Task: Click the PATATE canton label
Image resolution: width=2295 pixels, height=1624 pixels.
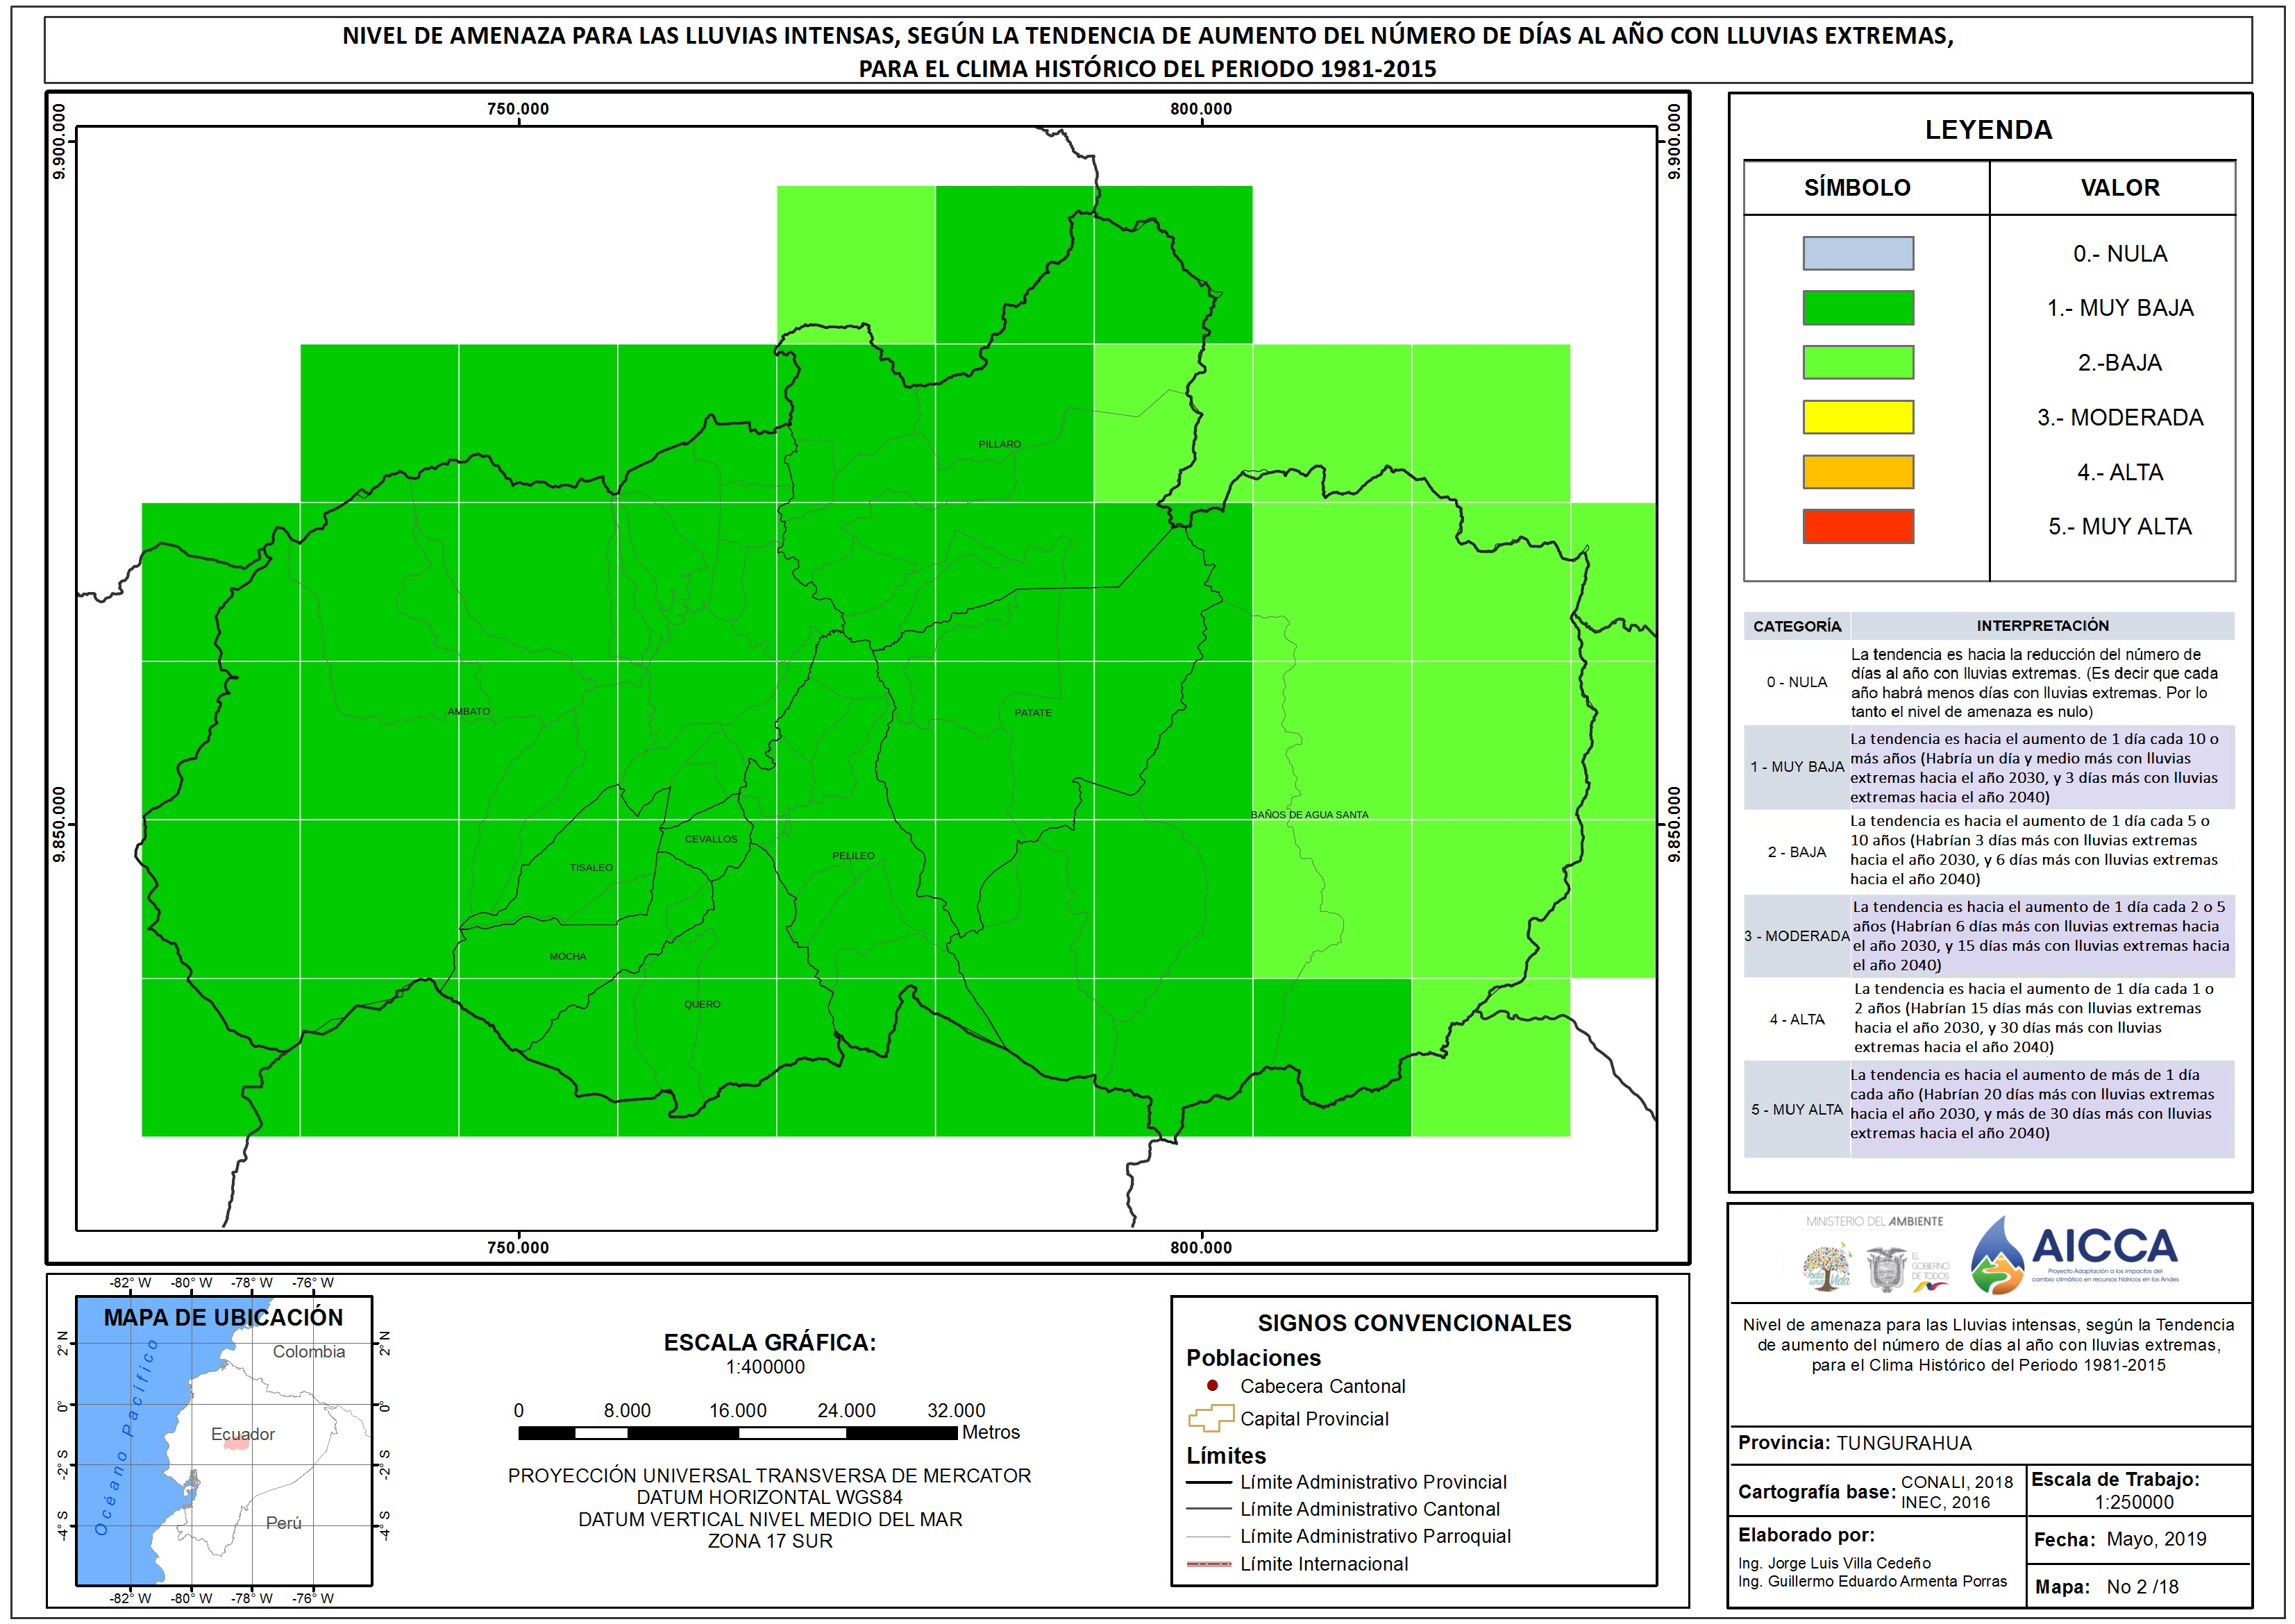Action: (x=1033, y=713)
